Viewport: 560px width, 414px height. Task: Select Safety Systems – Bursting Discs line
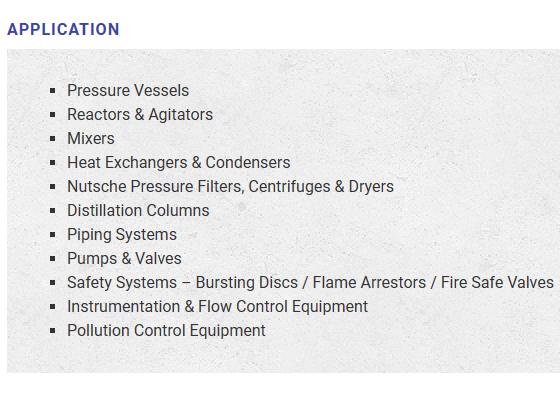coord(310,283)
